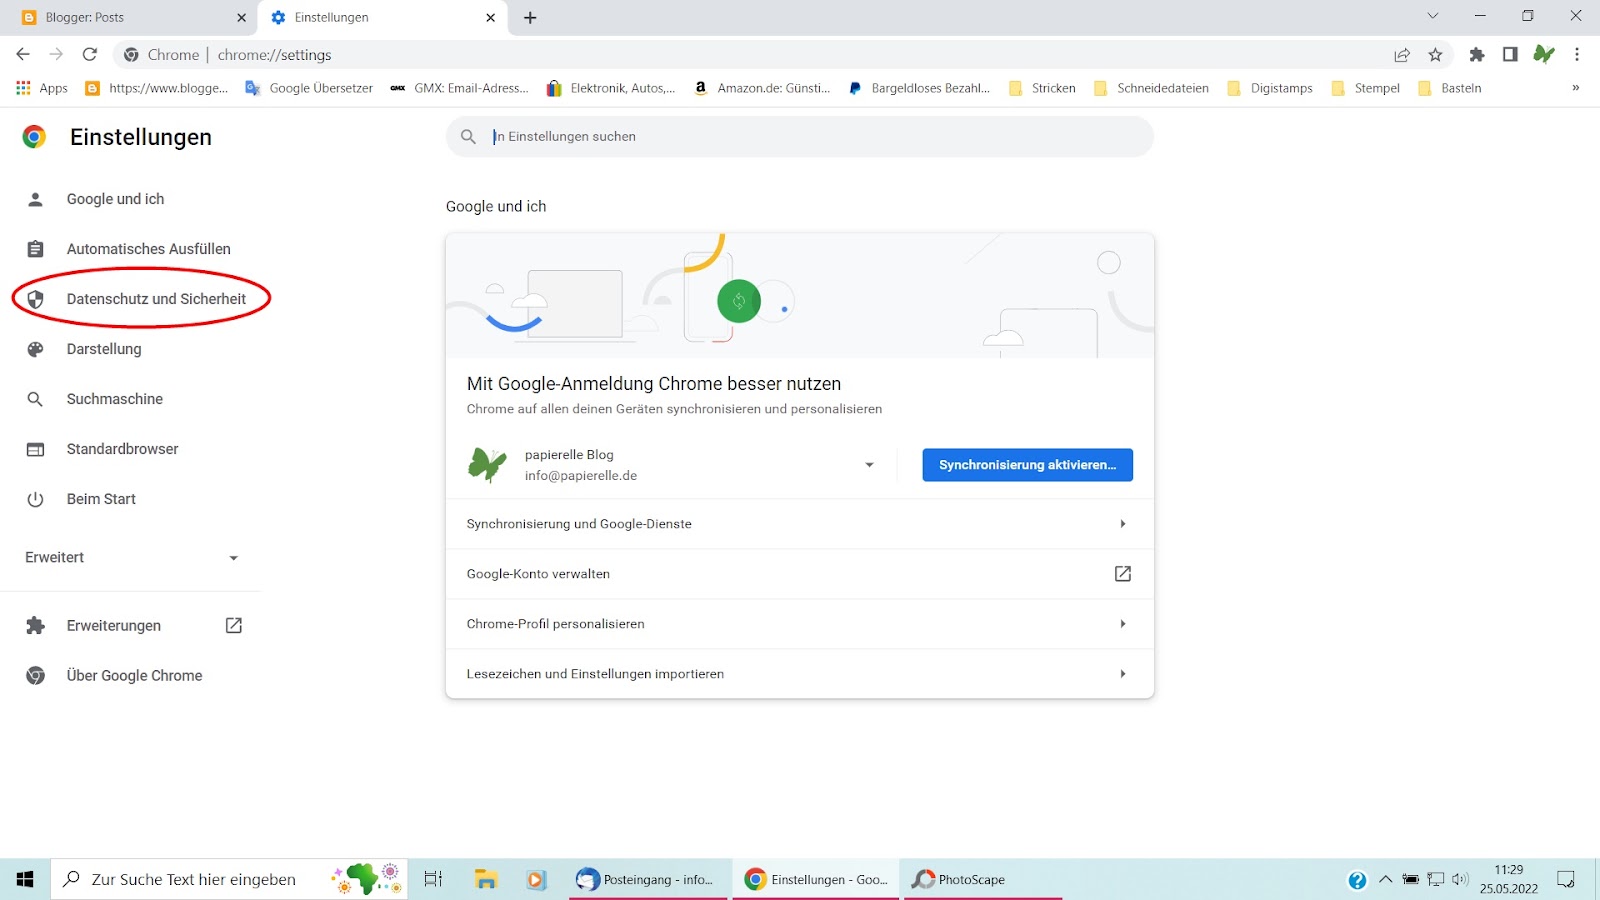
Task: Open the notification center icon
Action: (1566, 880)
